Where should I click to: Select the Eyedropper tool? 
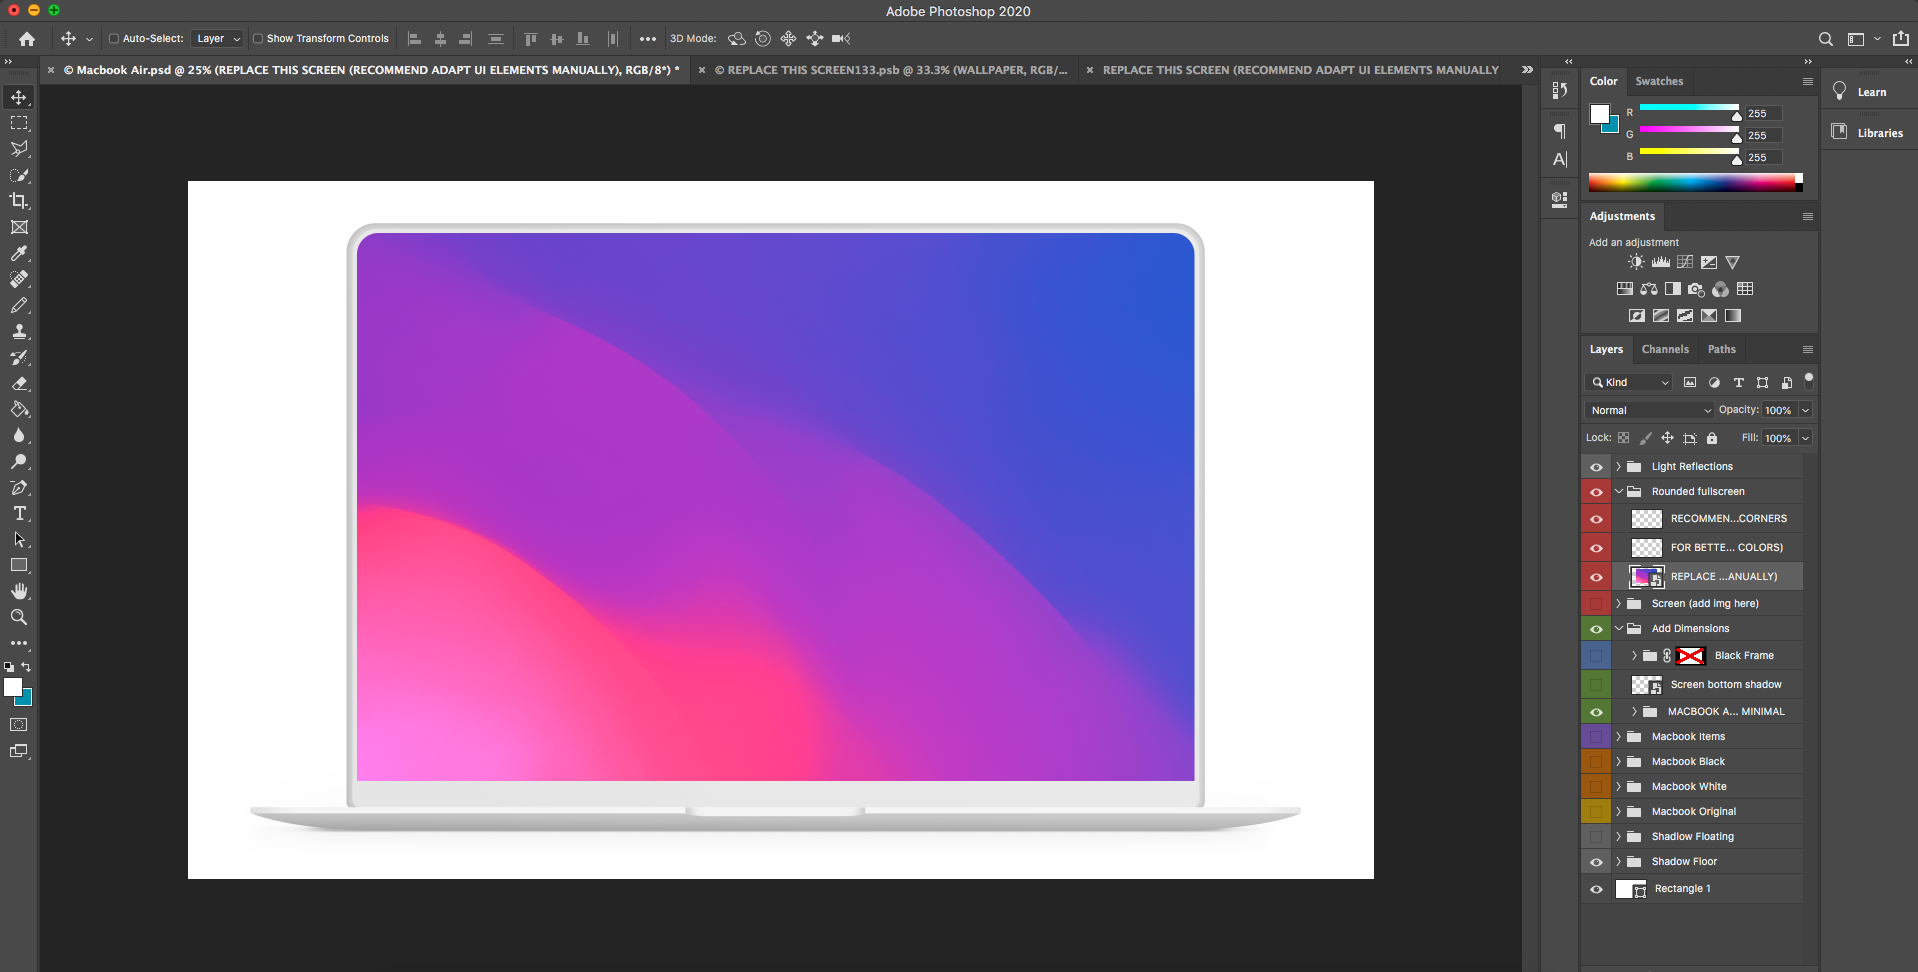19,254
